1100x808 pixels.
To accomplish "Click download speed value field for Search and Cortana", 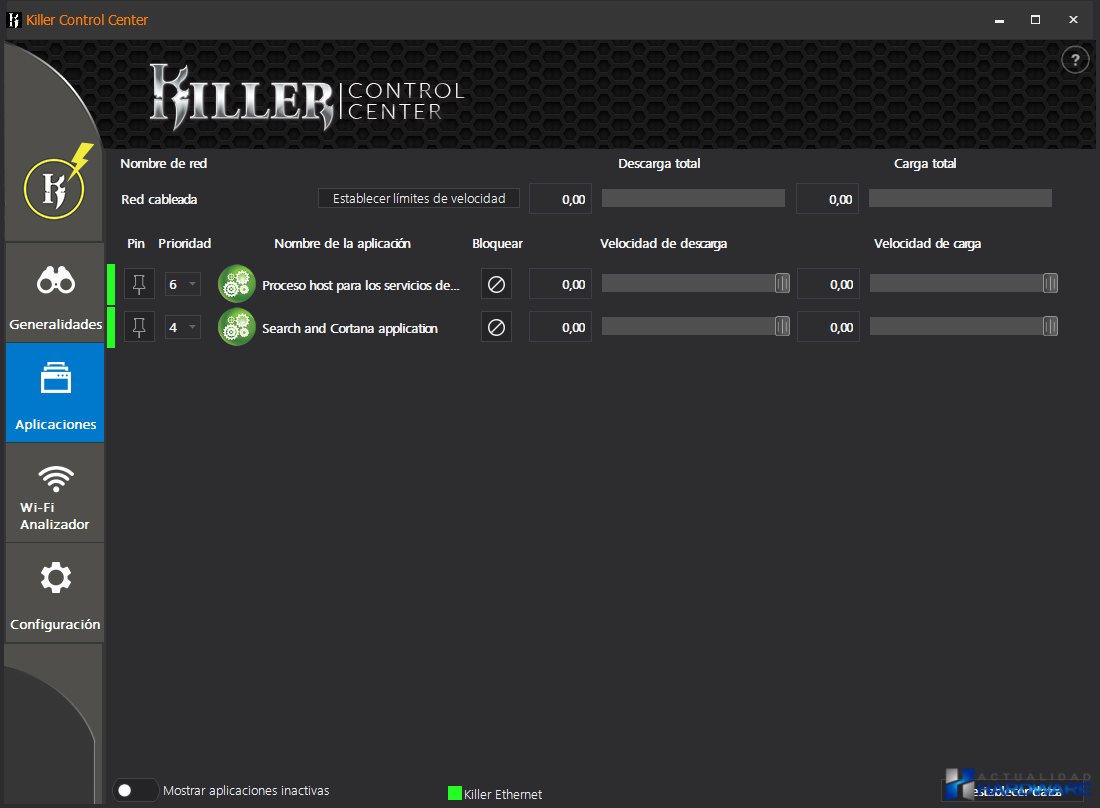I will click(x=560, y=328).
